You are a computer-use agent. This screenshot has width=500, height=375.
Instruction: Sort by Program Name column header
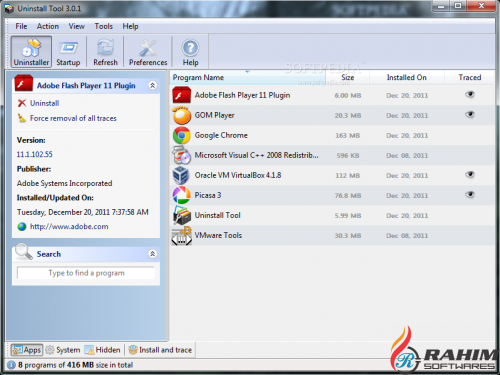(x=248, y=77)
